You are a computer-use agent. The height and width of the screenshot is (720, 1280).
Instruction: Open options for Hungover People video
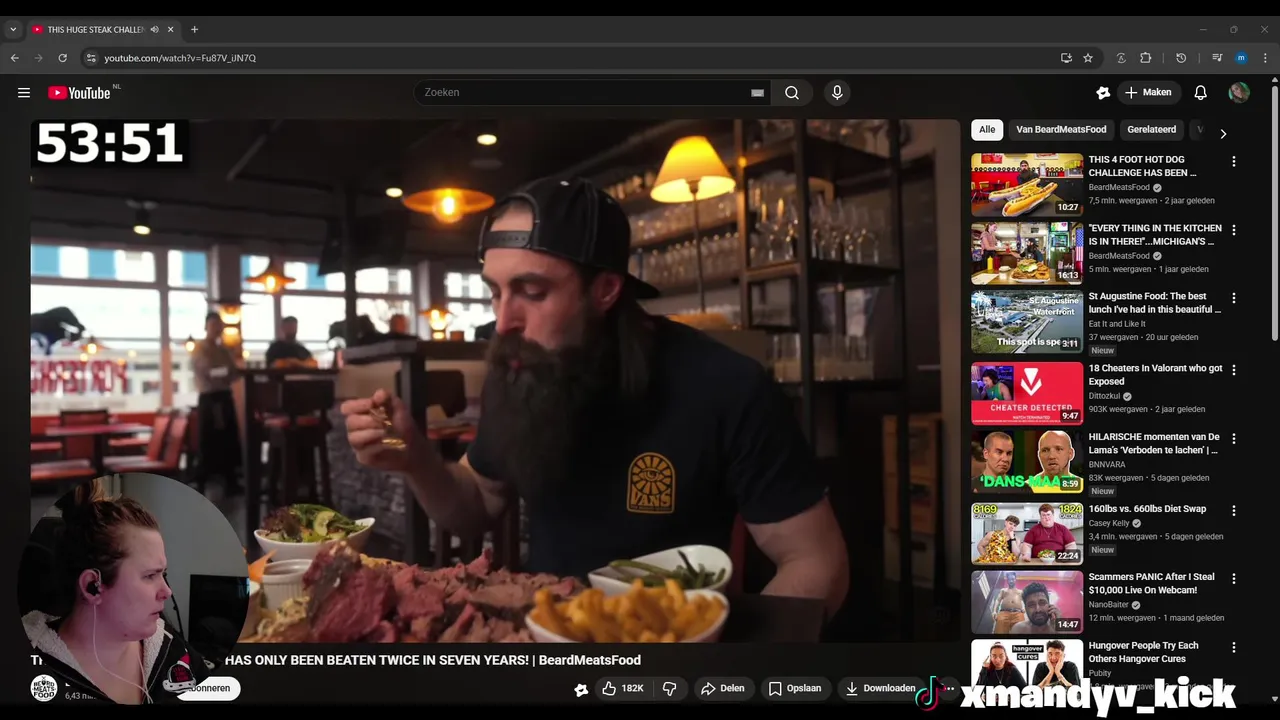pos(1234,647)
